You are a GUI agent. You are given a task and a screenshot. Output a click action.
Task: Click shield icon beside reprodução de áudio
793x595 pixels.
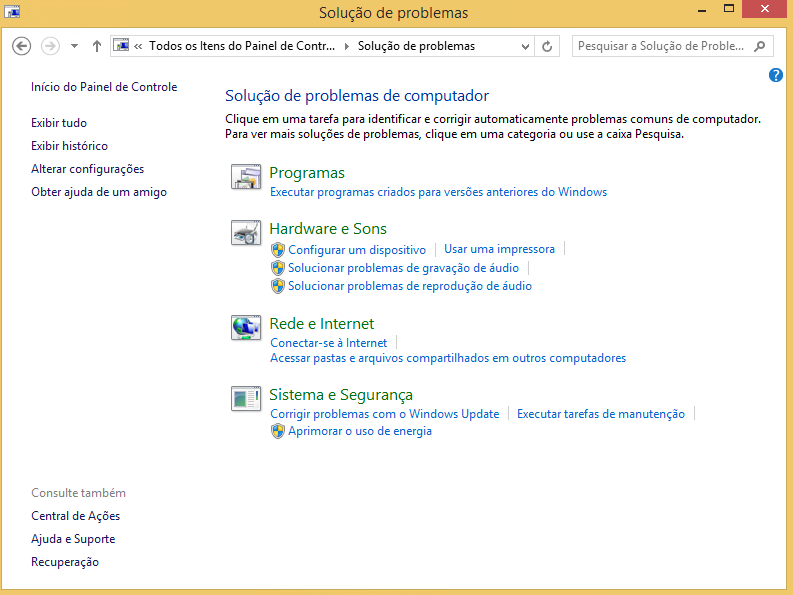(x=278, y=286)
